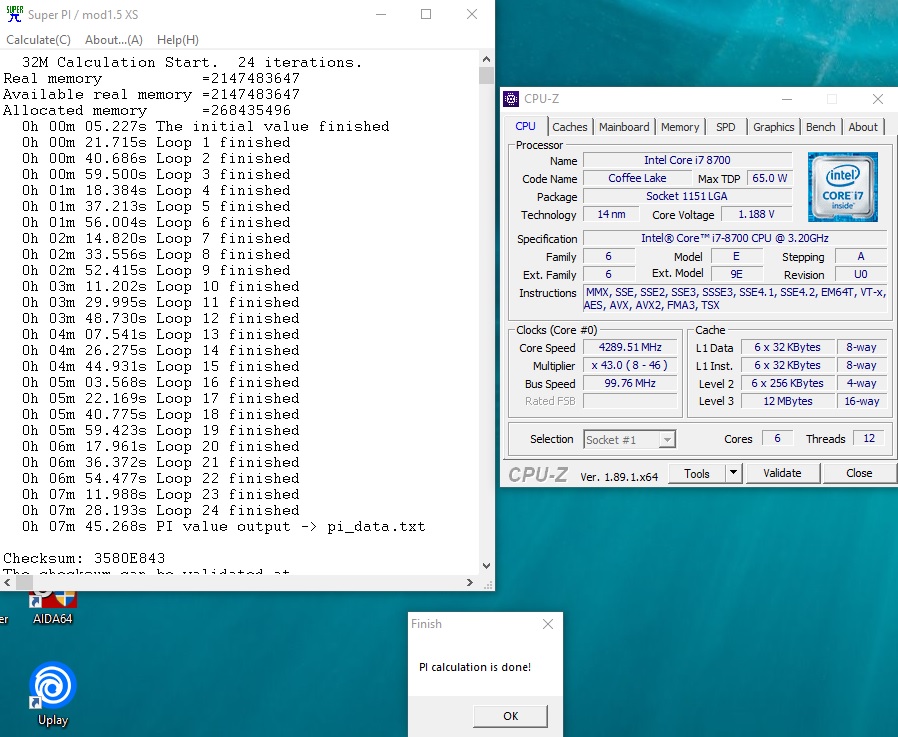Click the Super PI window resize grip
This screenshot has height=737, width=898.
click(x=489, y=585)
